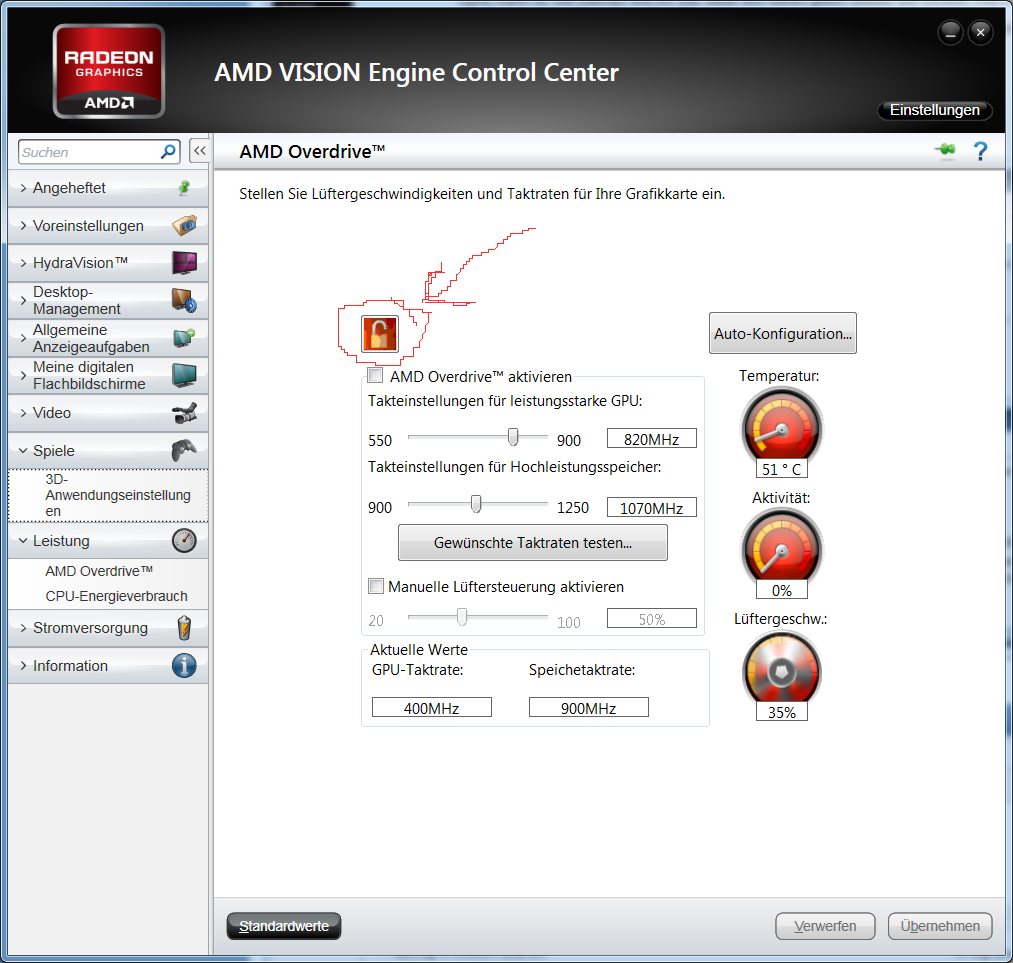Click the Verwerfen button

point(825,926)
